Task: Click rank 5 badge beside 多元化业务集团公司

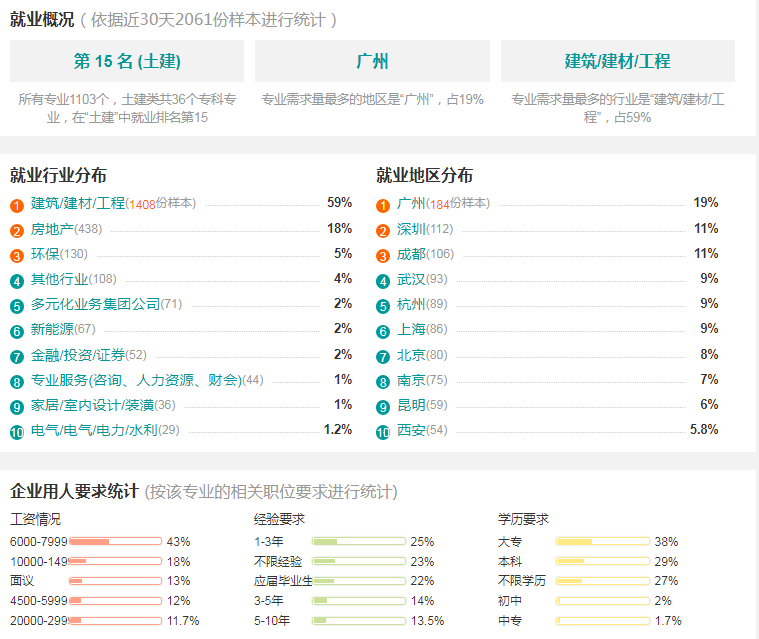Action: coord(17,306)
